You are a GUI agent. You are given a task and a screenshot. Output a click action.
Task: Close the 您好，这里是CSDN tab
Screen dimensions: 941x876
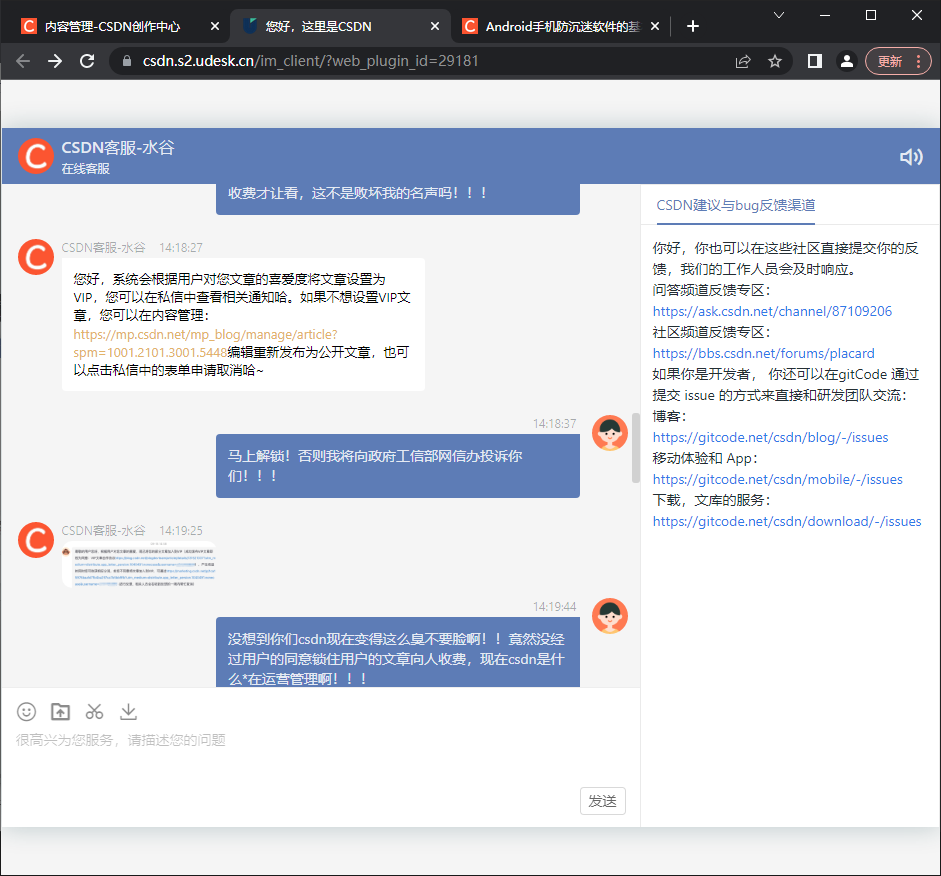coord(435,26)
